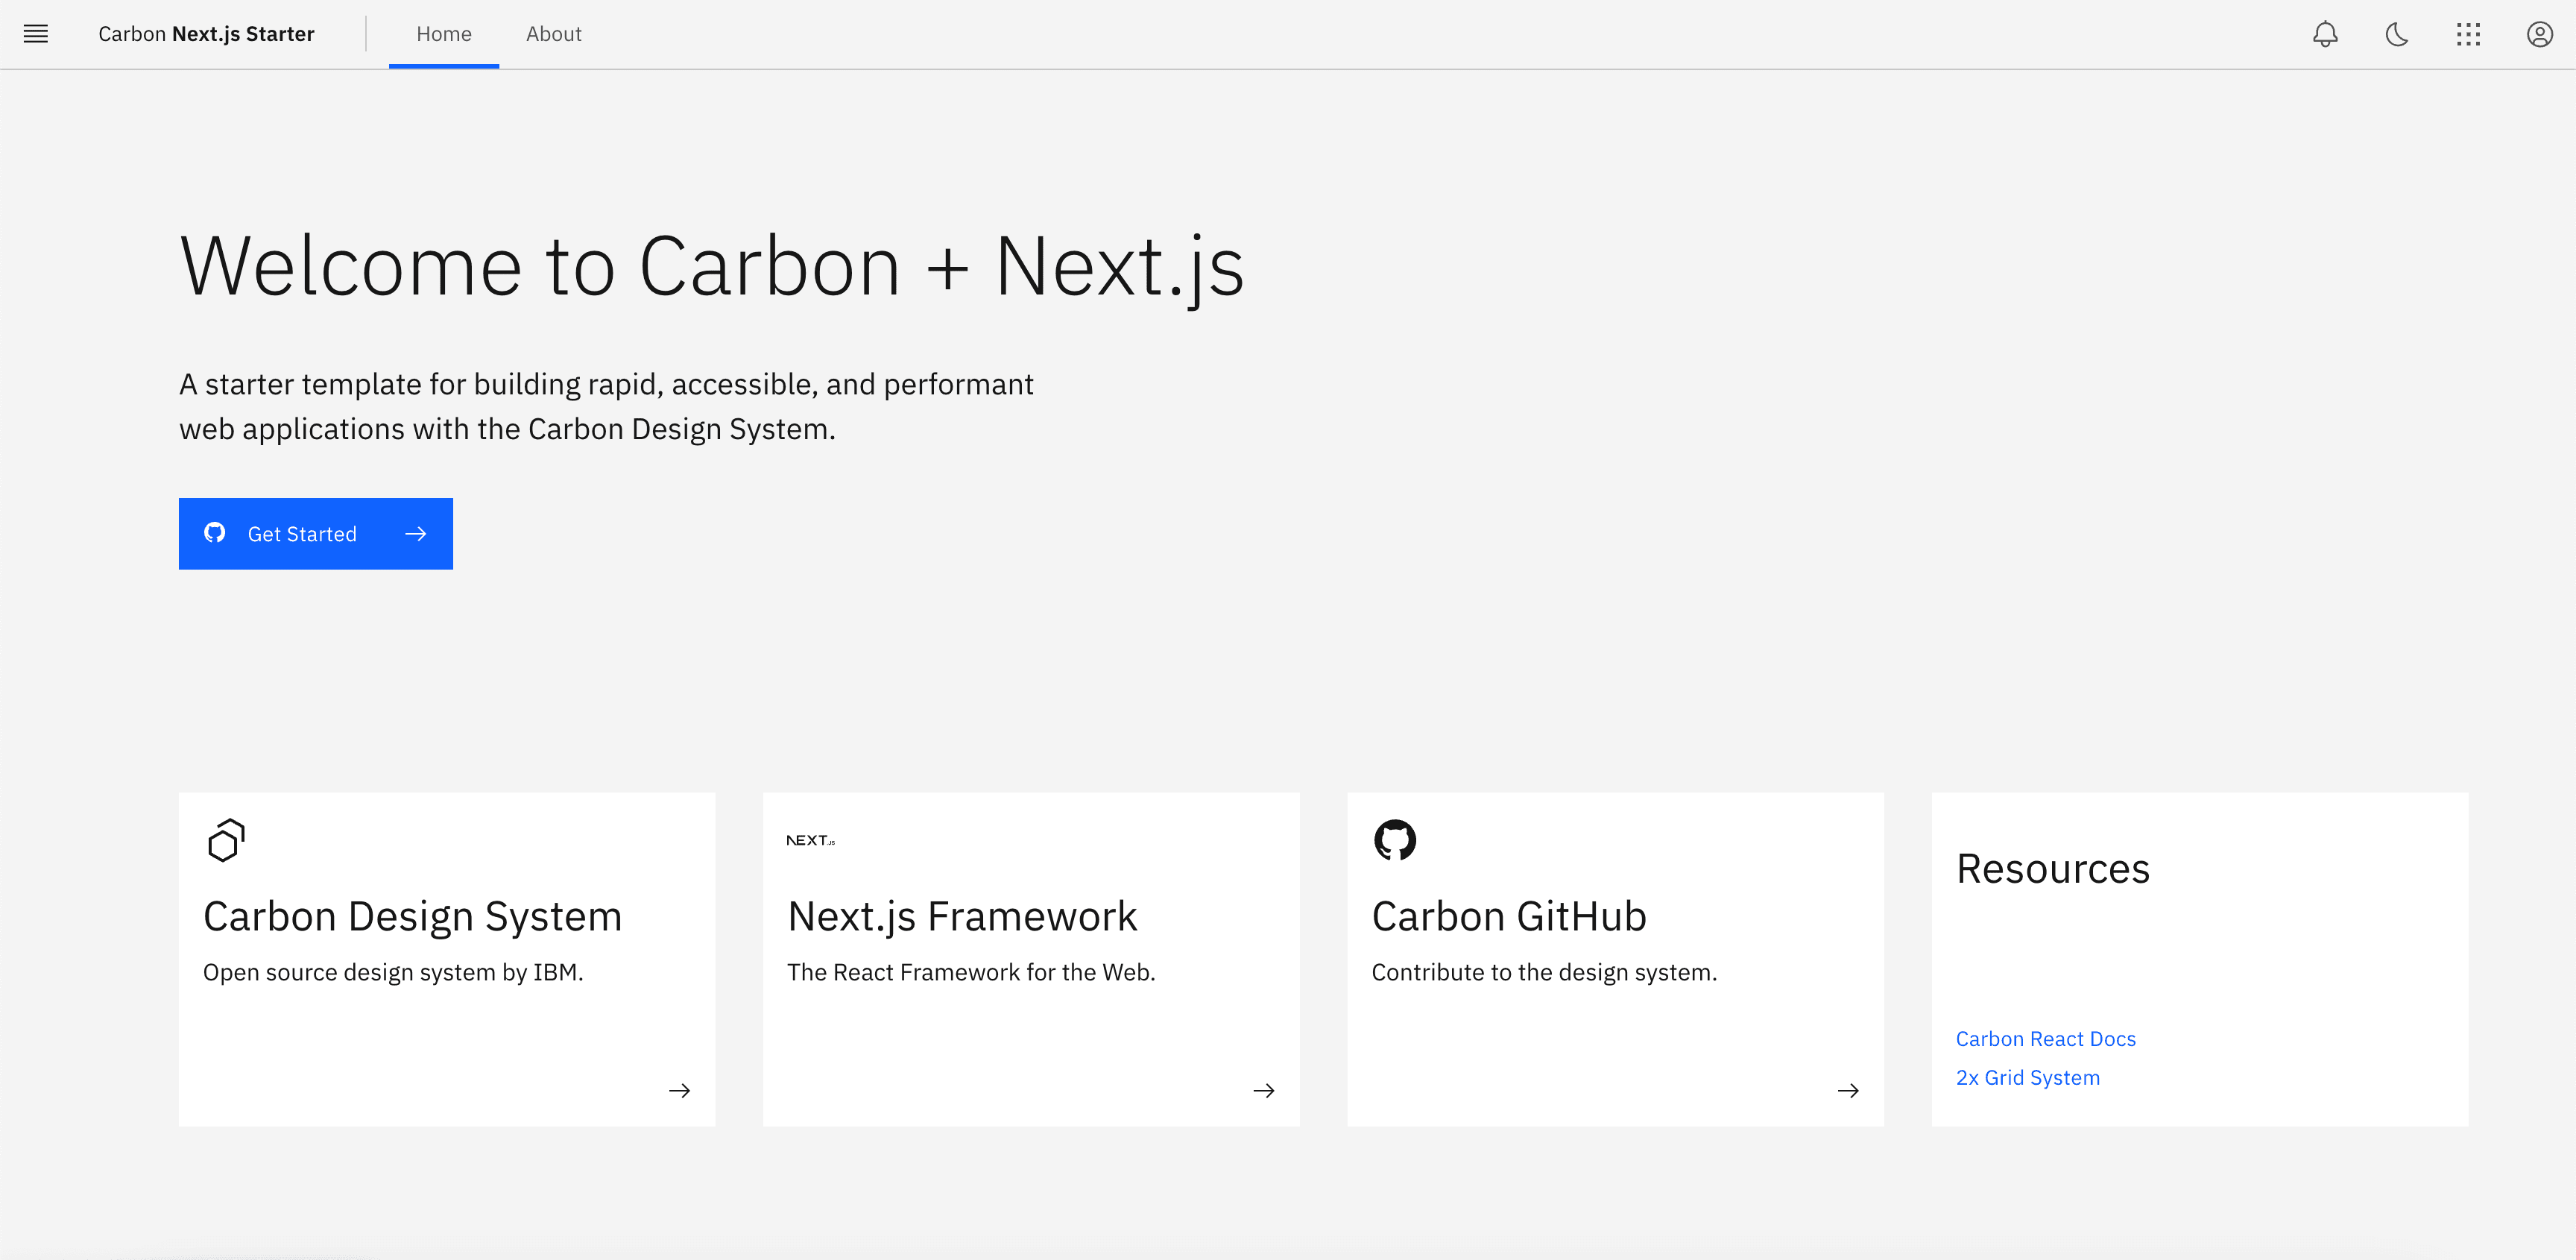Click the Carbon Next.js Starter header title
The width and height of the screenshot is (2576, 1260).
206,34
